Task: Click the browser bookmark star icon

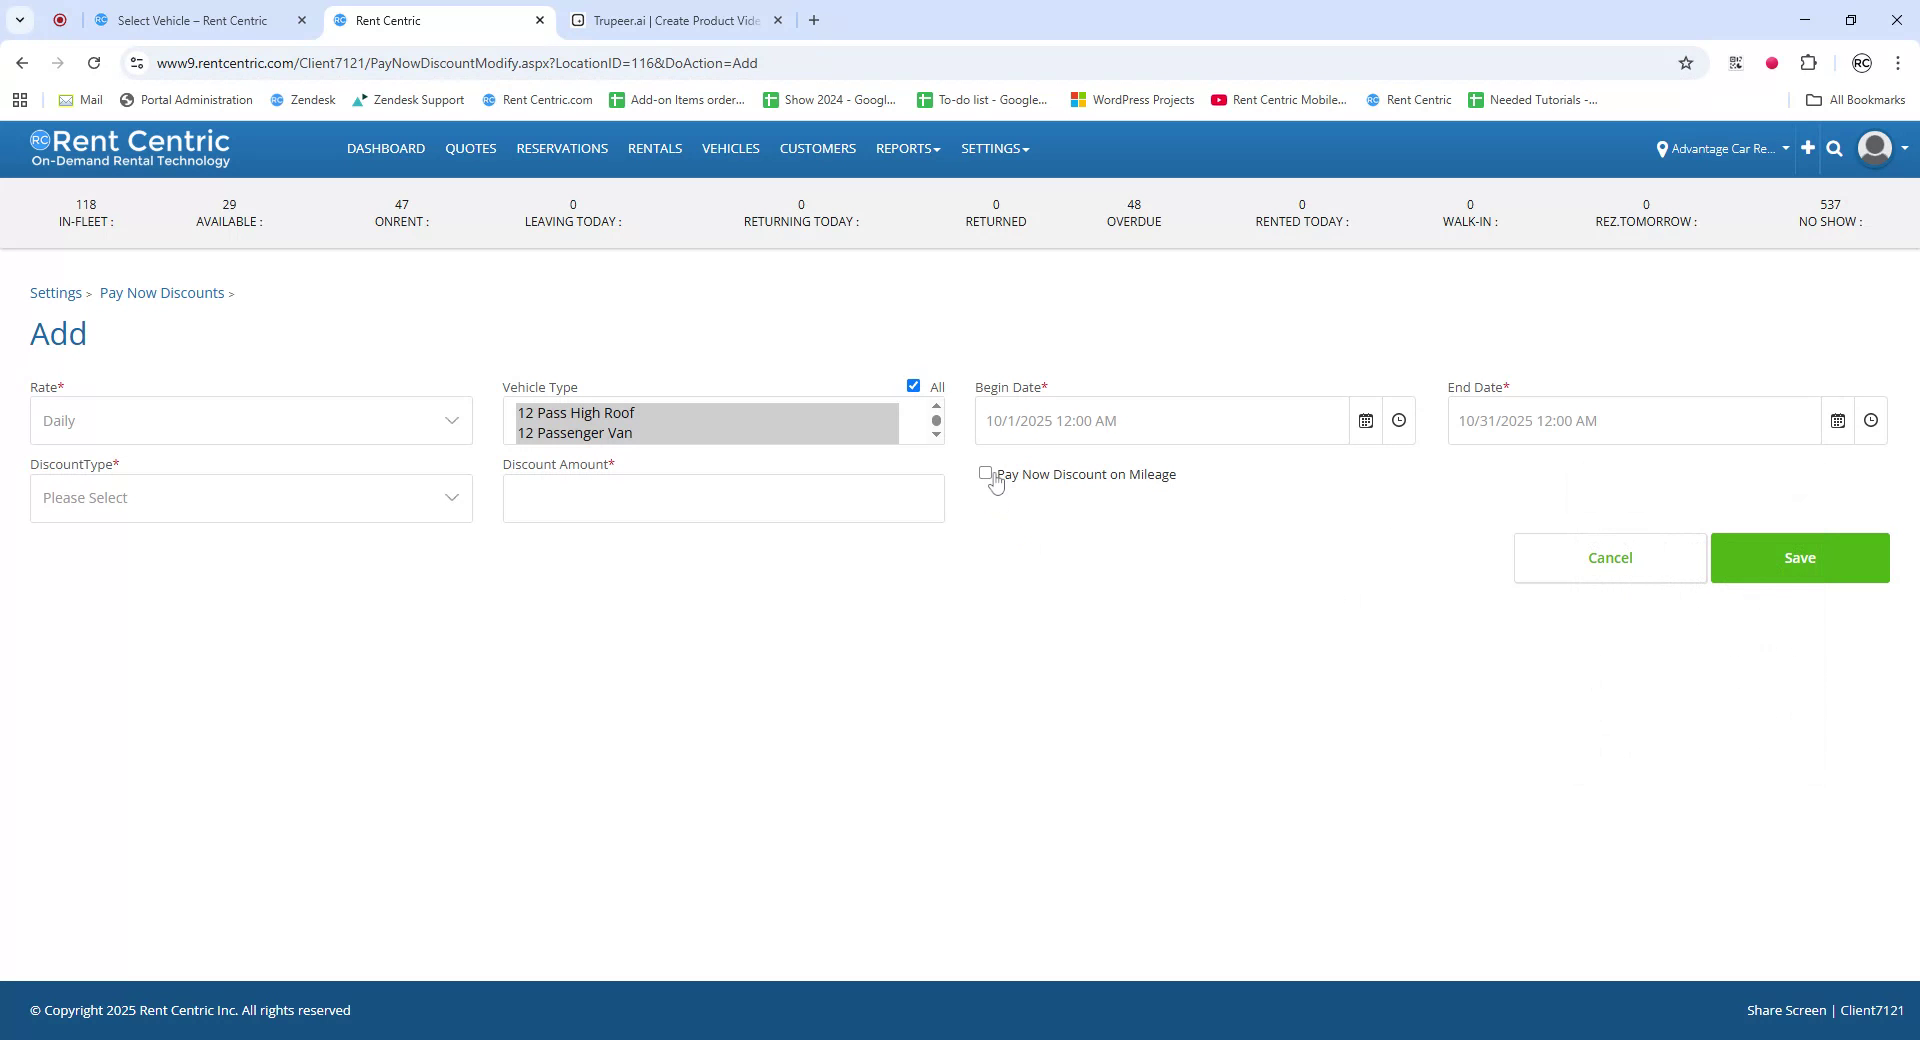Action: [x=1687, y=63]
